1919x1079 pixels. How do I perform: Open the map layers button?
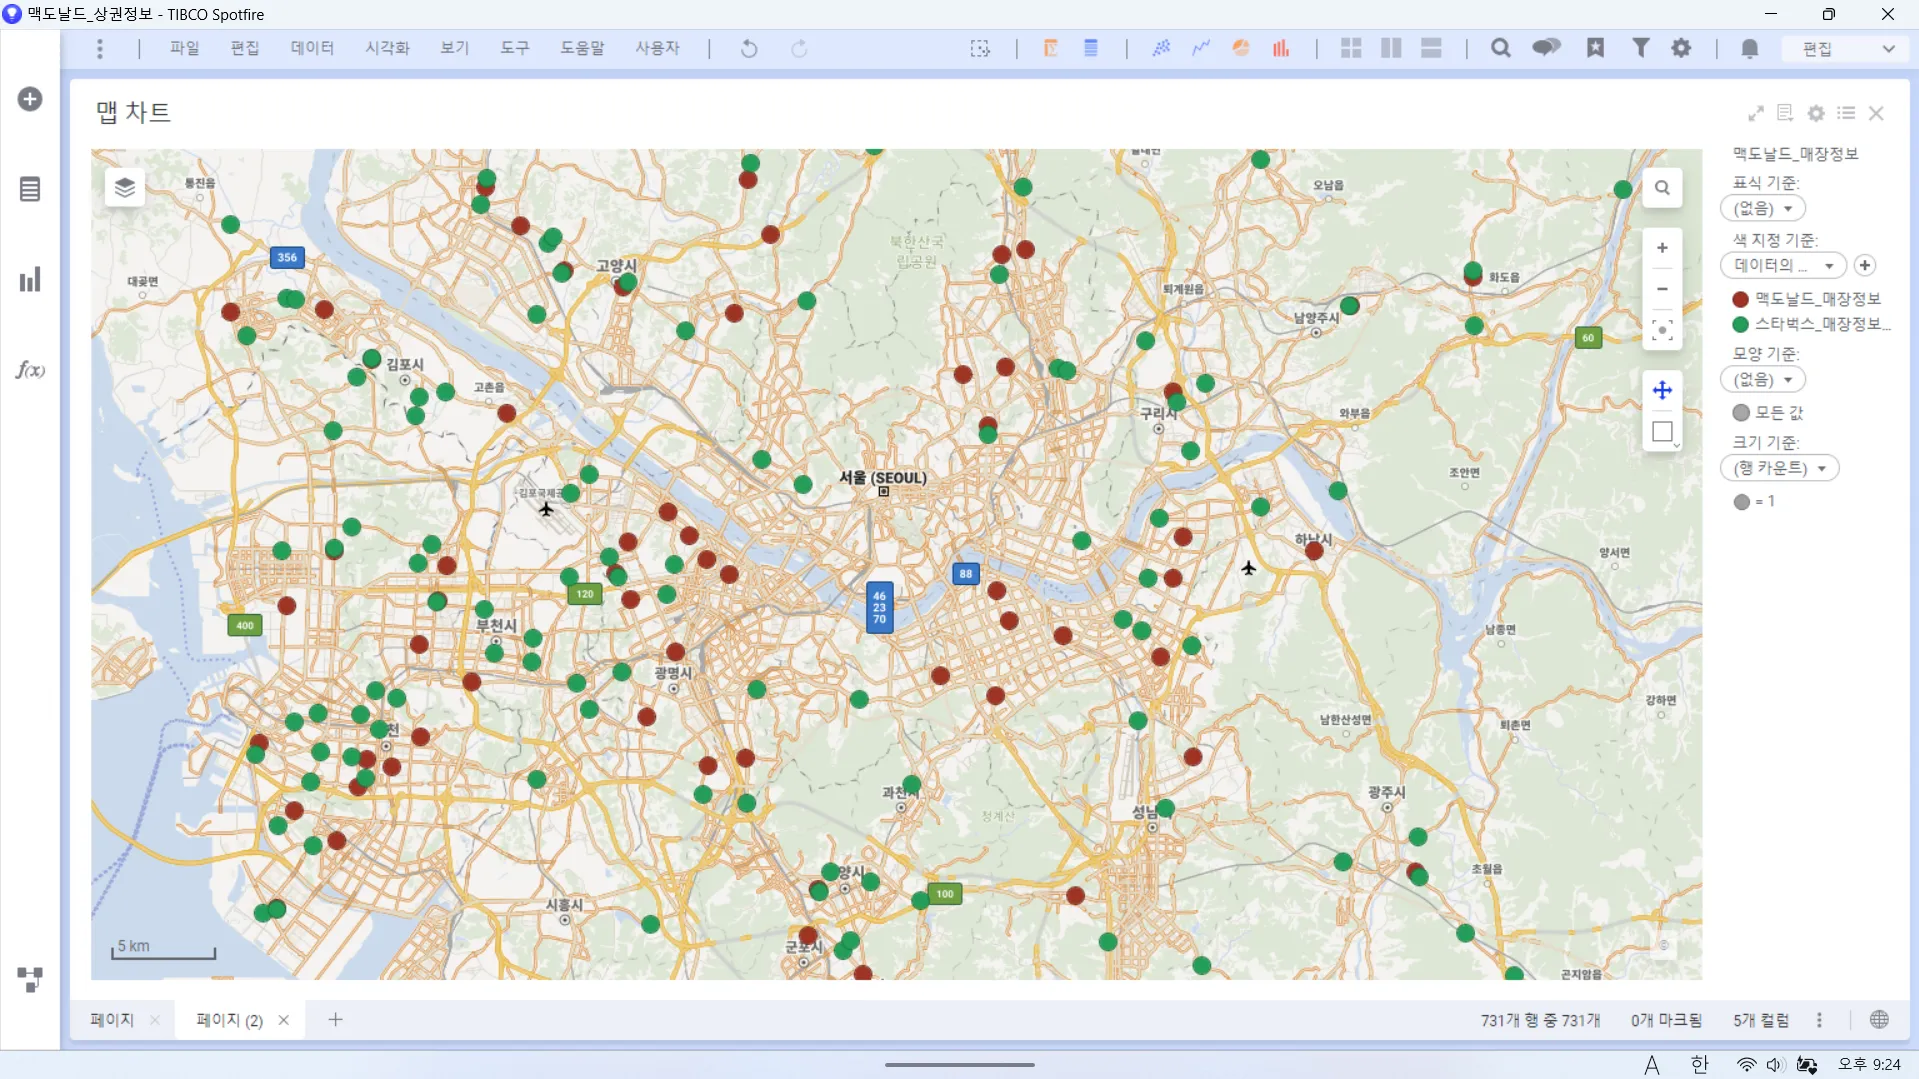pyautogui.click(x=125, y=188)
